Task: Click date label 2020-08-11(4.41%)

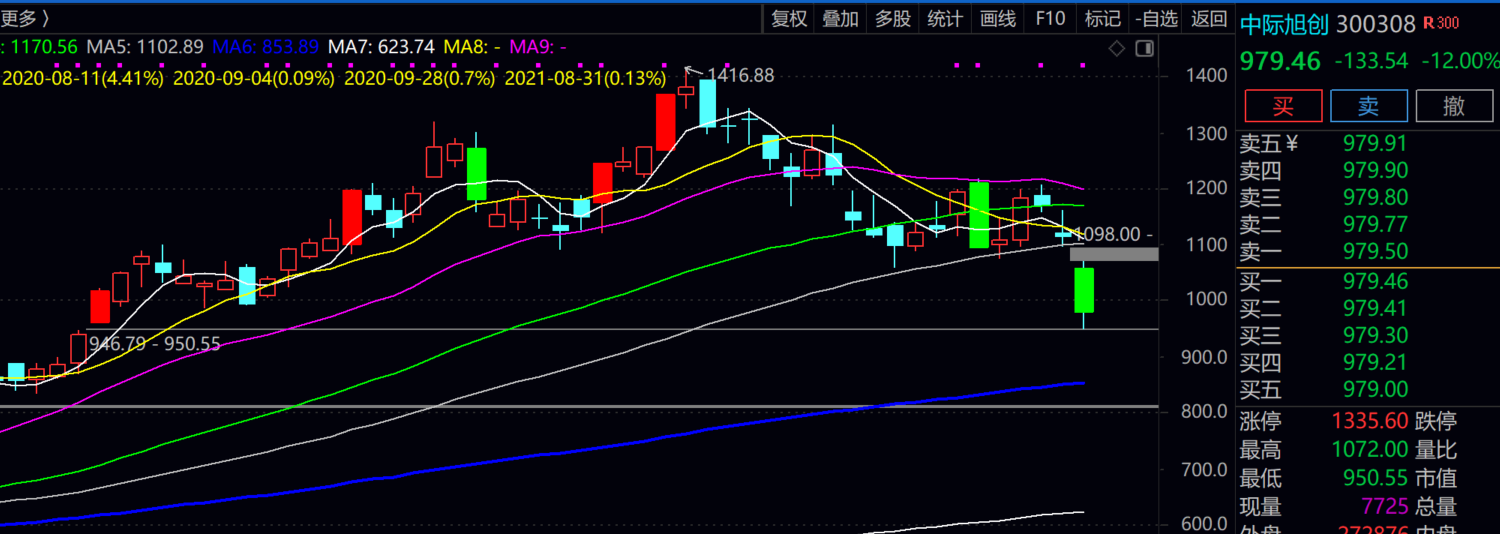Action: click(x=82, y=77)
